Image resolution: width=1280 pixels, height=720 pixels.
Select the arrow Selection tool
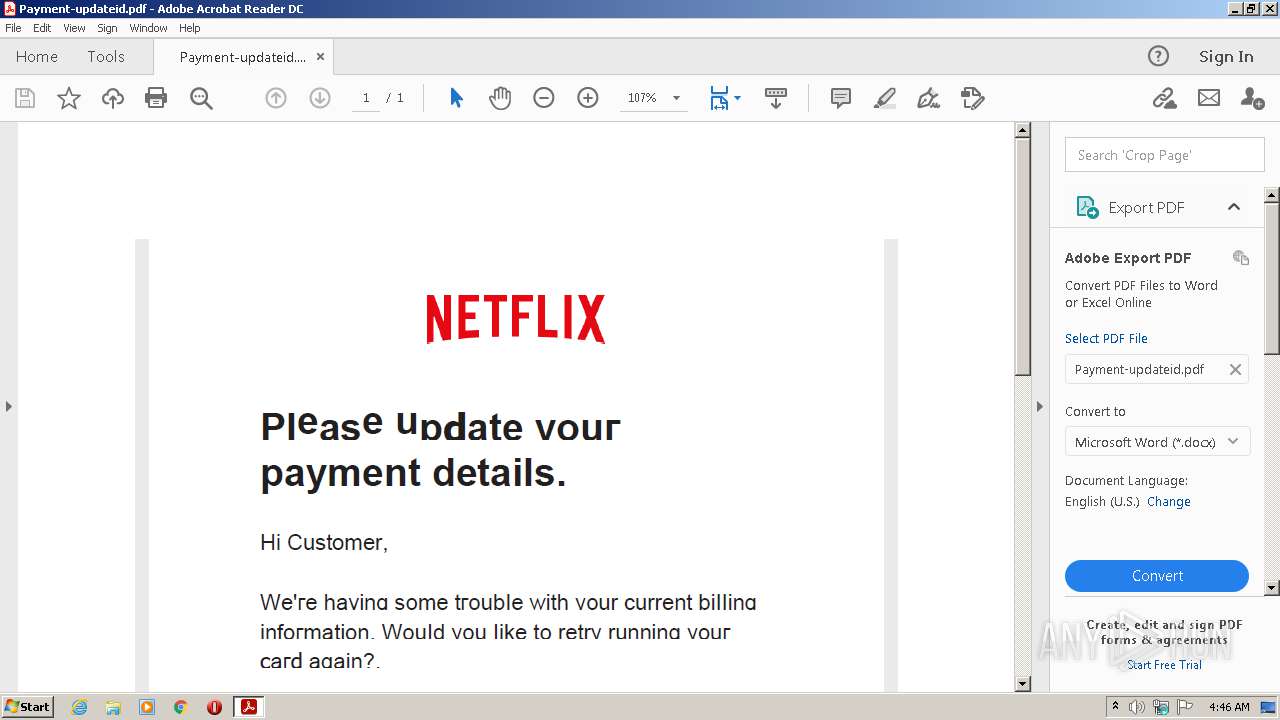[456, 98]
